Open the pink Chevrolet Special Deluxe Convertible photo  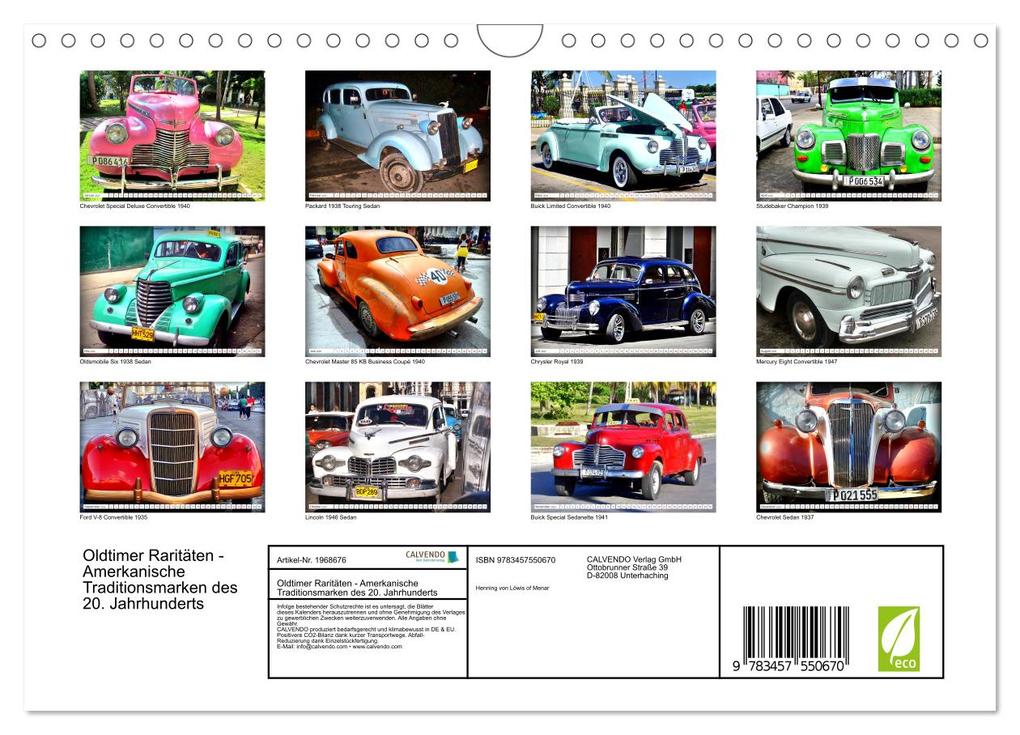(x=172, y=135)
